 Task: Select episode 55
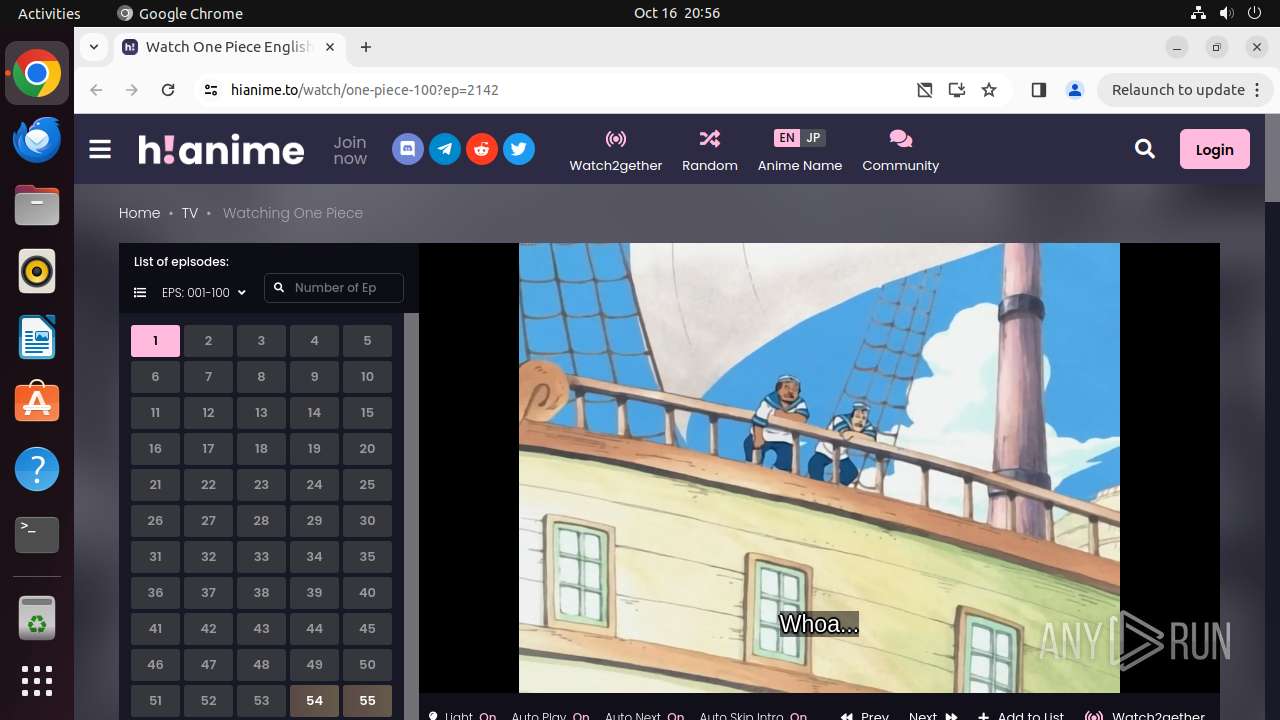pyautogui.click(x=367, y=701)
